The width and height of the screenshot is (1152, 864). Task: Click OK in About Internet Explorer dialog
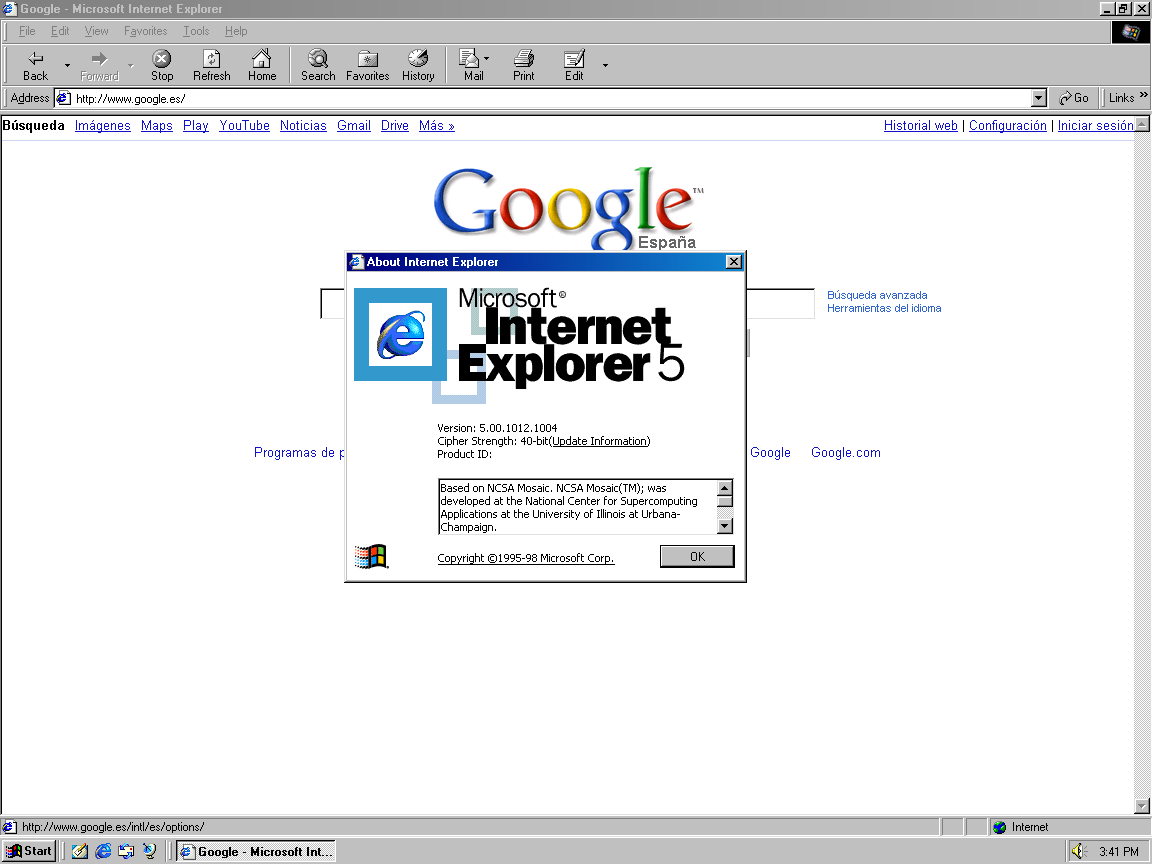697,556
